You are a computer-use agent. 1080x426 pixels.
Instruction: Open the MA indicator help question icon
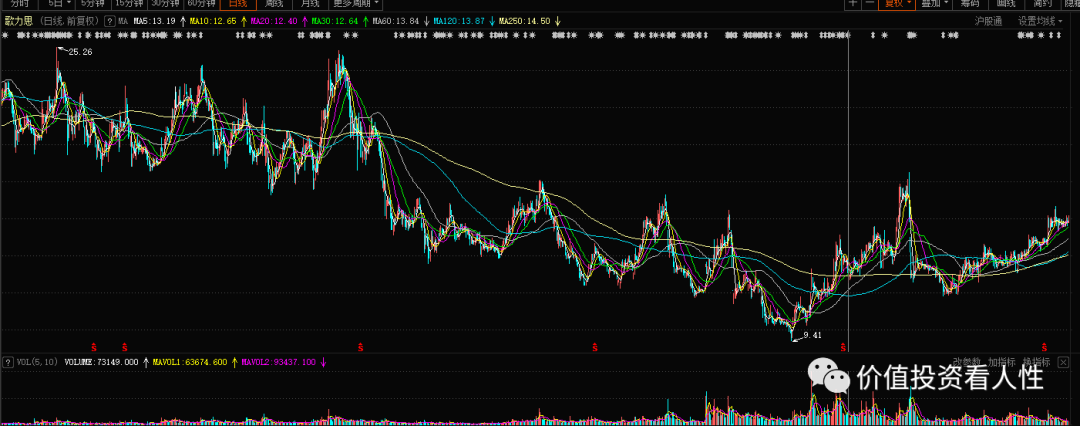pos(109,21)
